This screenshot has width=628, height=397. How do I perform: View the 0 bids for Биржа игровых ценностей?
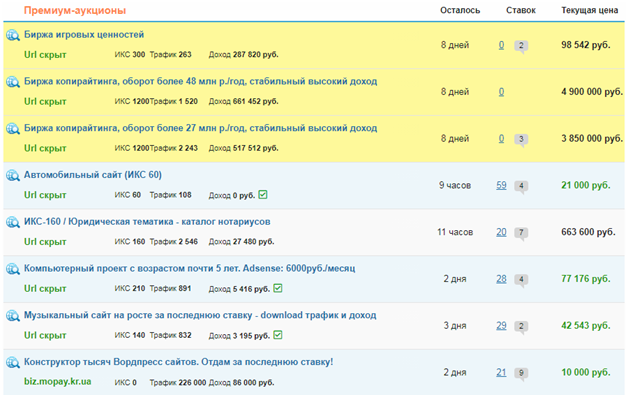click(501, 45)
